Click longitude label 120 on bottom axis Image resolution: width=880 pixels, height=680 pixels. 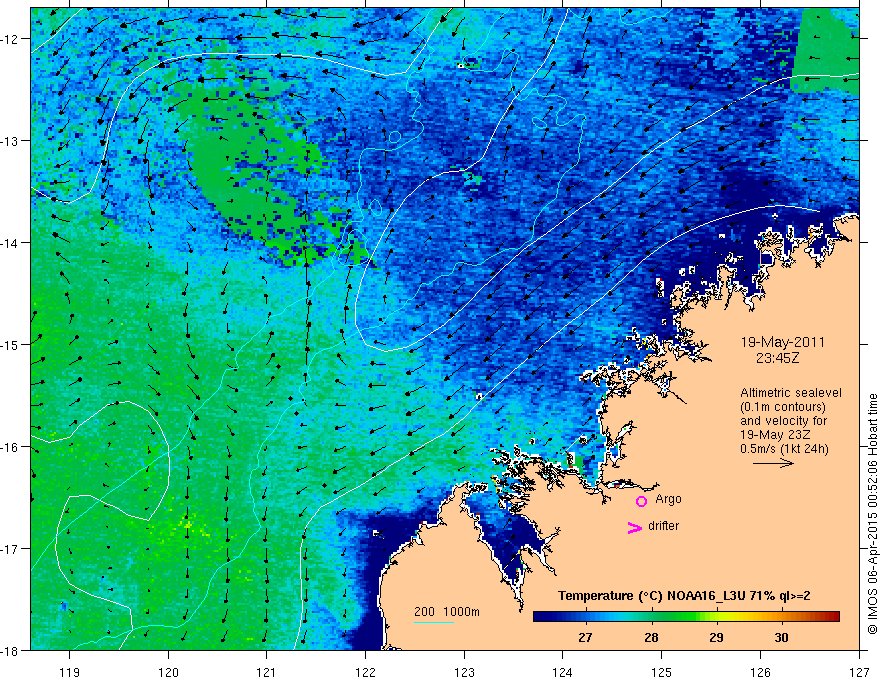pos(168,672)
